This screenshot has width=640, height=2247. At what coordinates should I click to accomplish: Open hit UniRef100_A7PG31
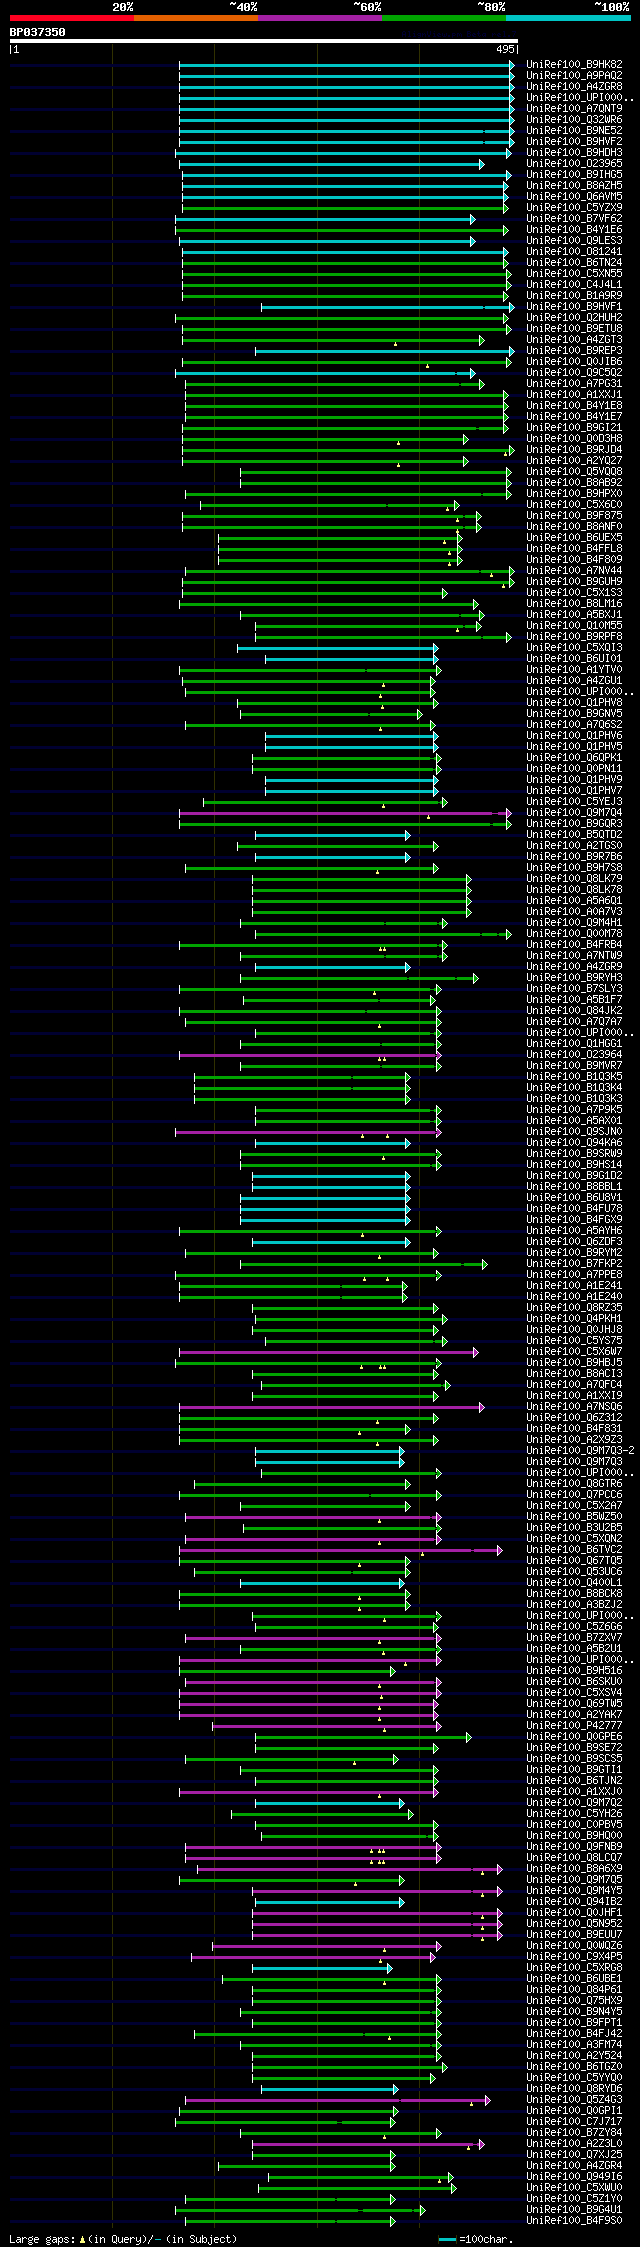(x=574, y=383)
